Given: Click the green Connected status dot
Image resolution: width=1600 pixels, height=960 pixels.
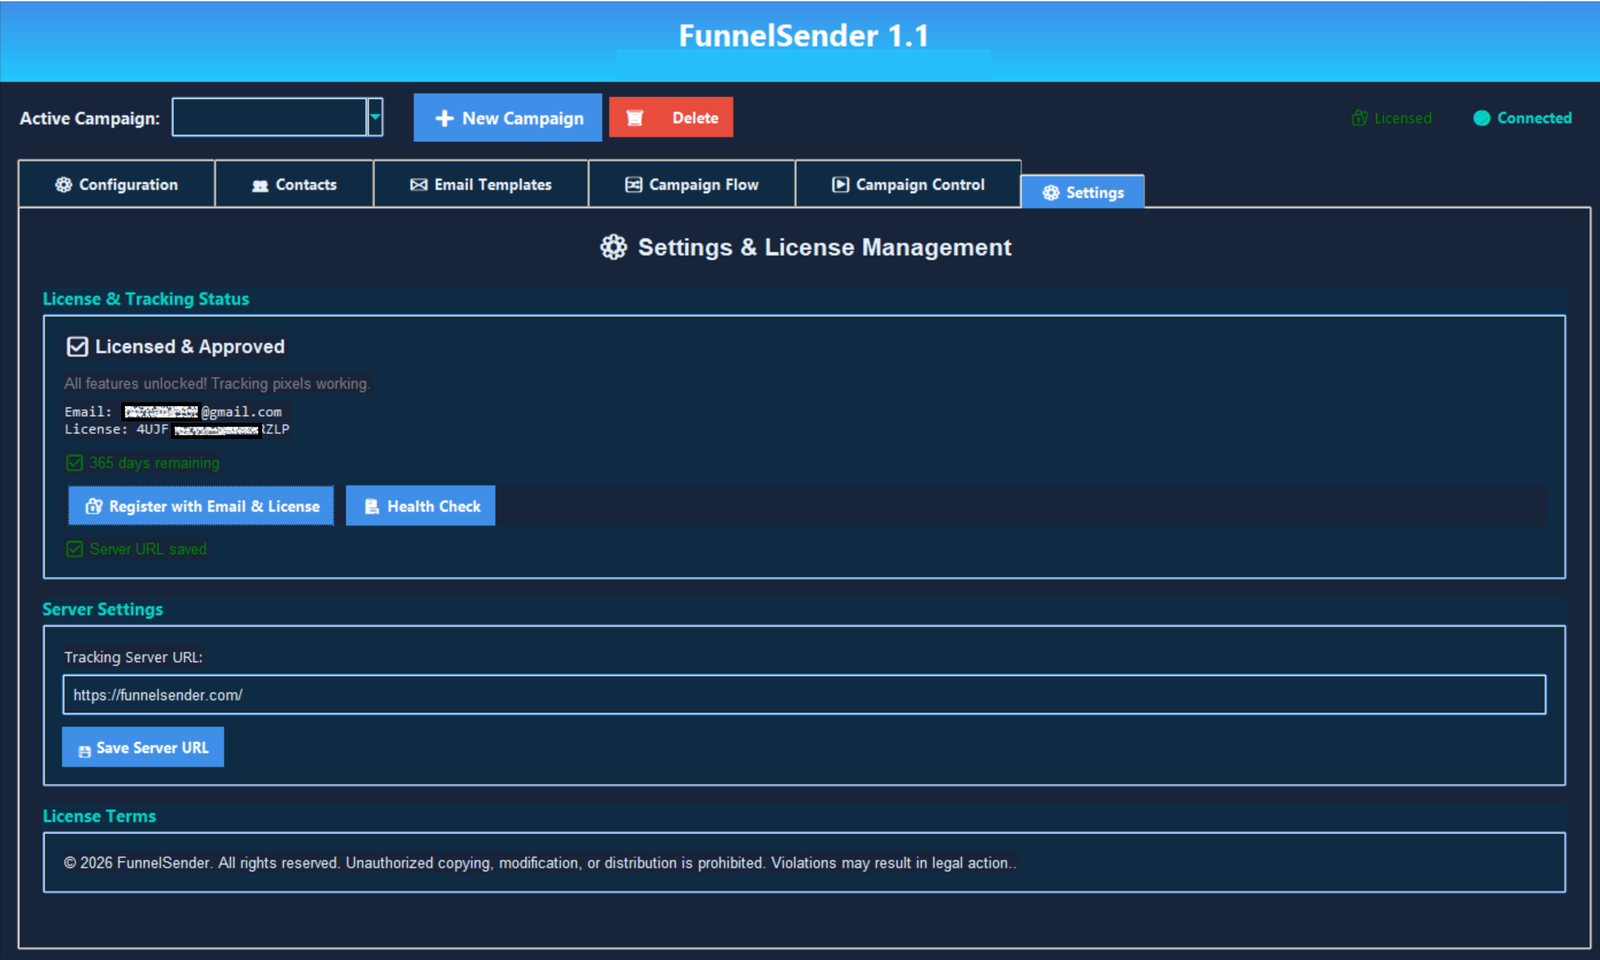Looking at the screenshot, I should [1481, 117].
